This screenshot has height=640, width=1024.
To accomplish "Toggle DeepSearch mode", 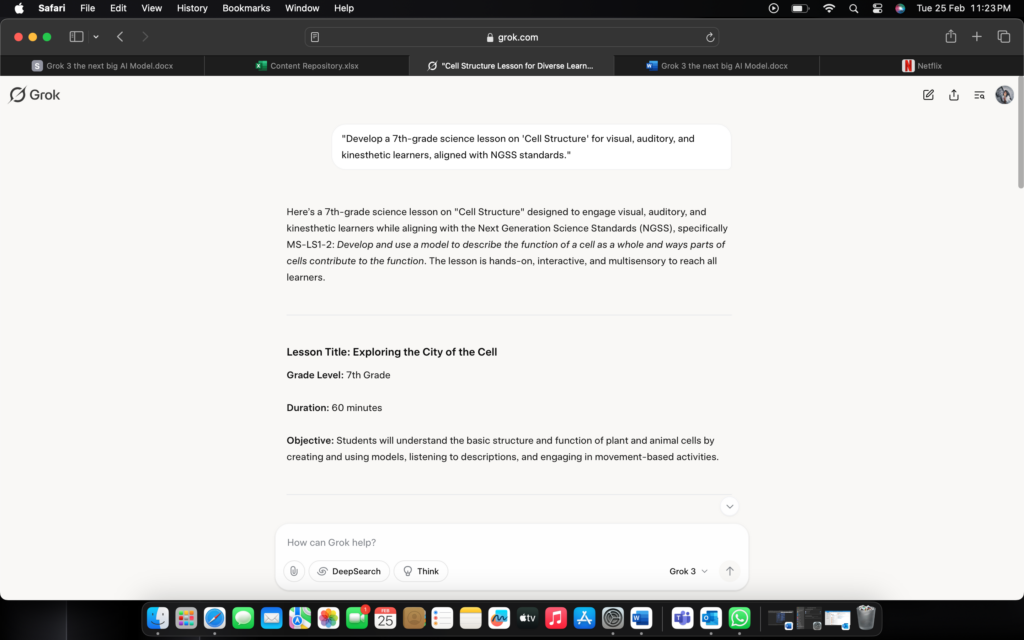I will tap(349, 571).
